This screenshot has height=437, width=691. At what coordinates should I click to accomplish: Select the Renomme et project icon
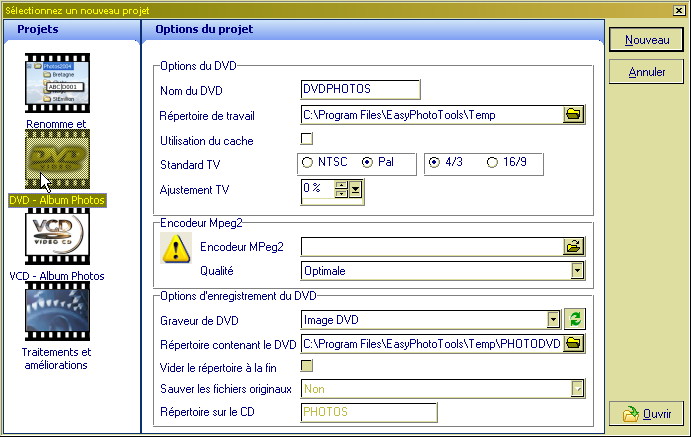64,85
